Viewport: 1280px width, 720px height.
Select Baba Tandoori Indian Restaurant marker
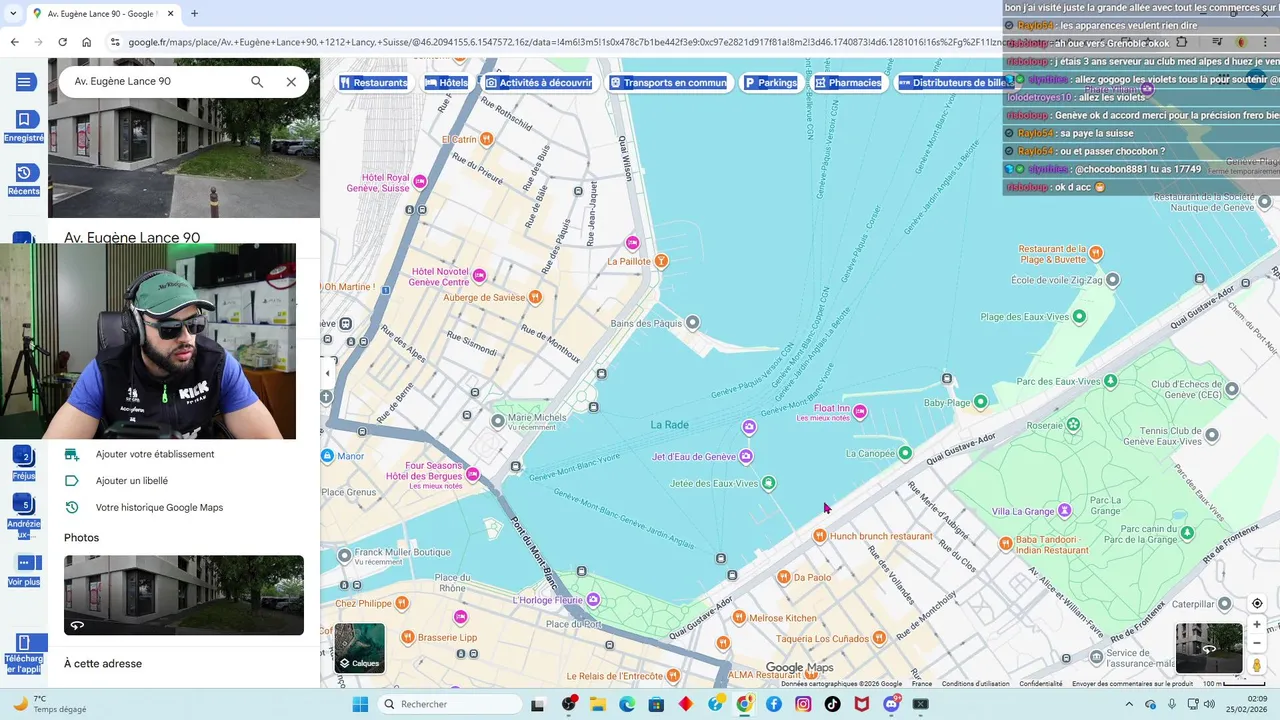(1006, 544)
